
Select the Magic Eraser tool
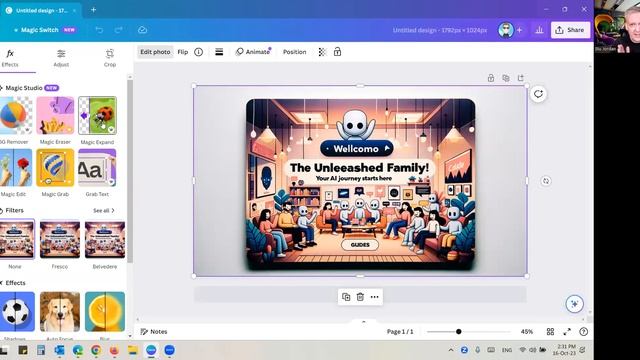pos(56,116)
